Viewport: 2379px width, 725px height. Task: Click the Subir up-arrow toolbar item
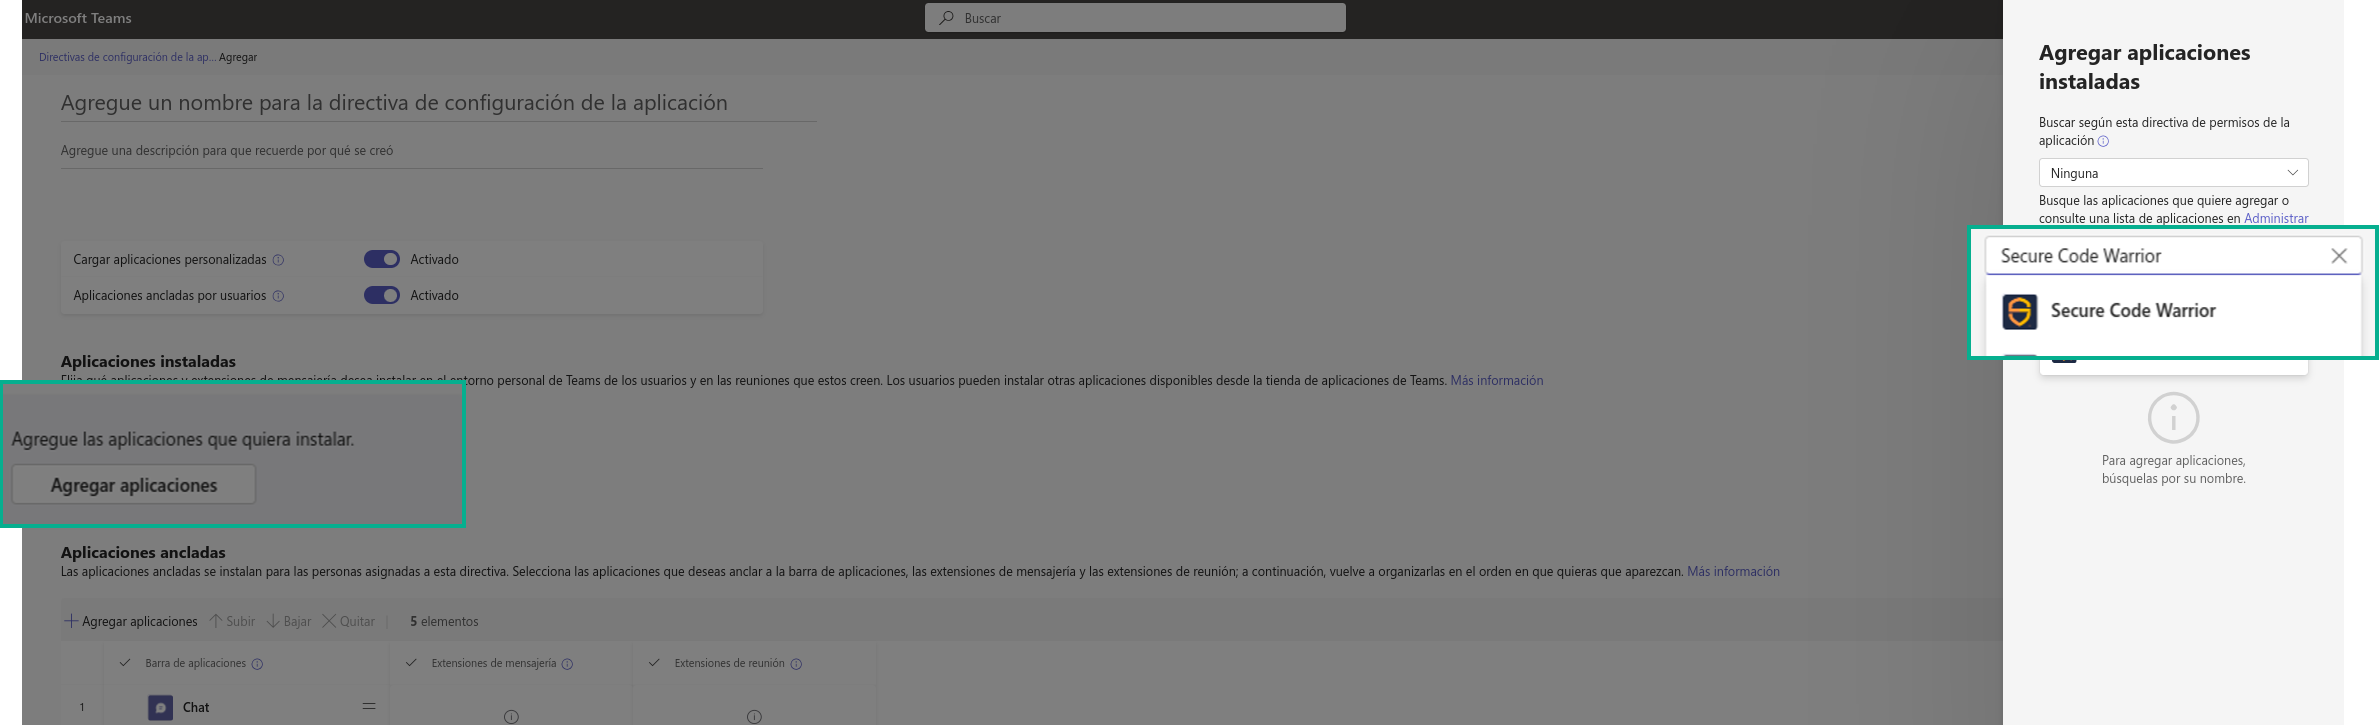pos(232,621)
